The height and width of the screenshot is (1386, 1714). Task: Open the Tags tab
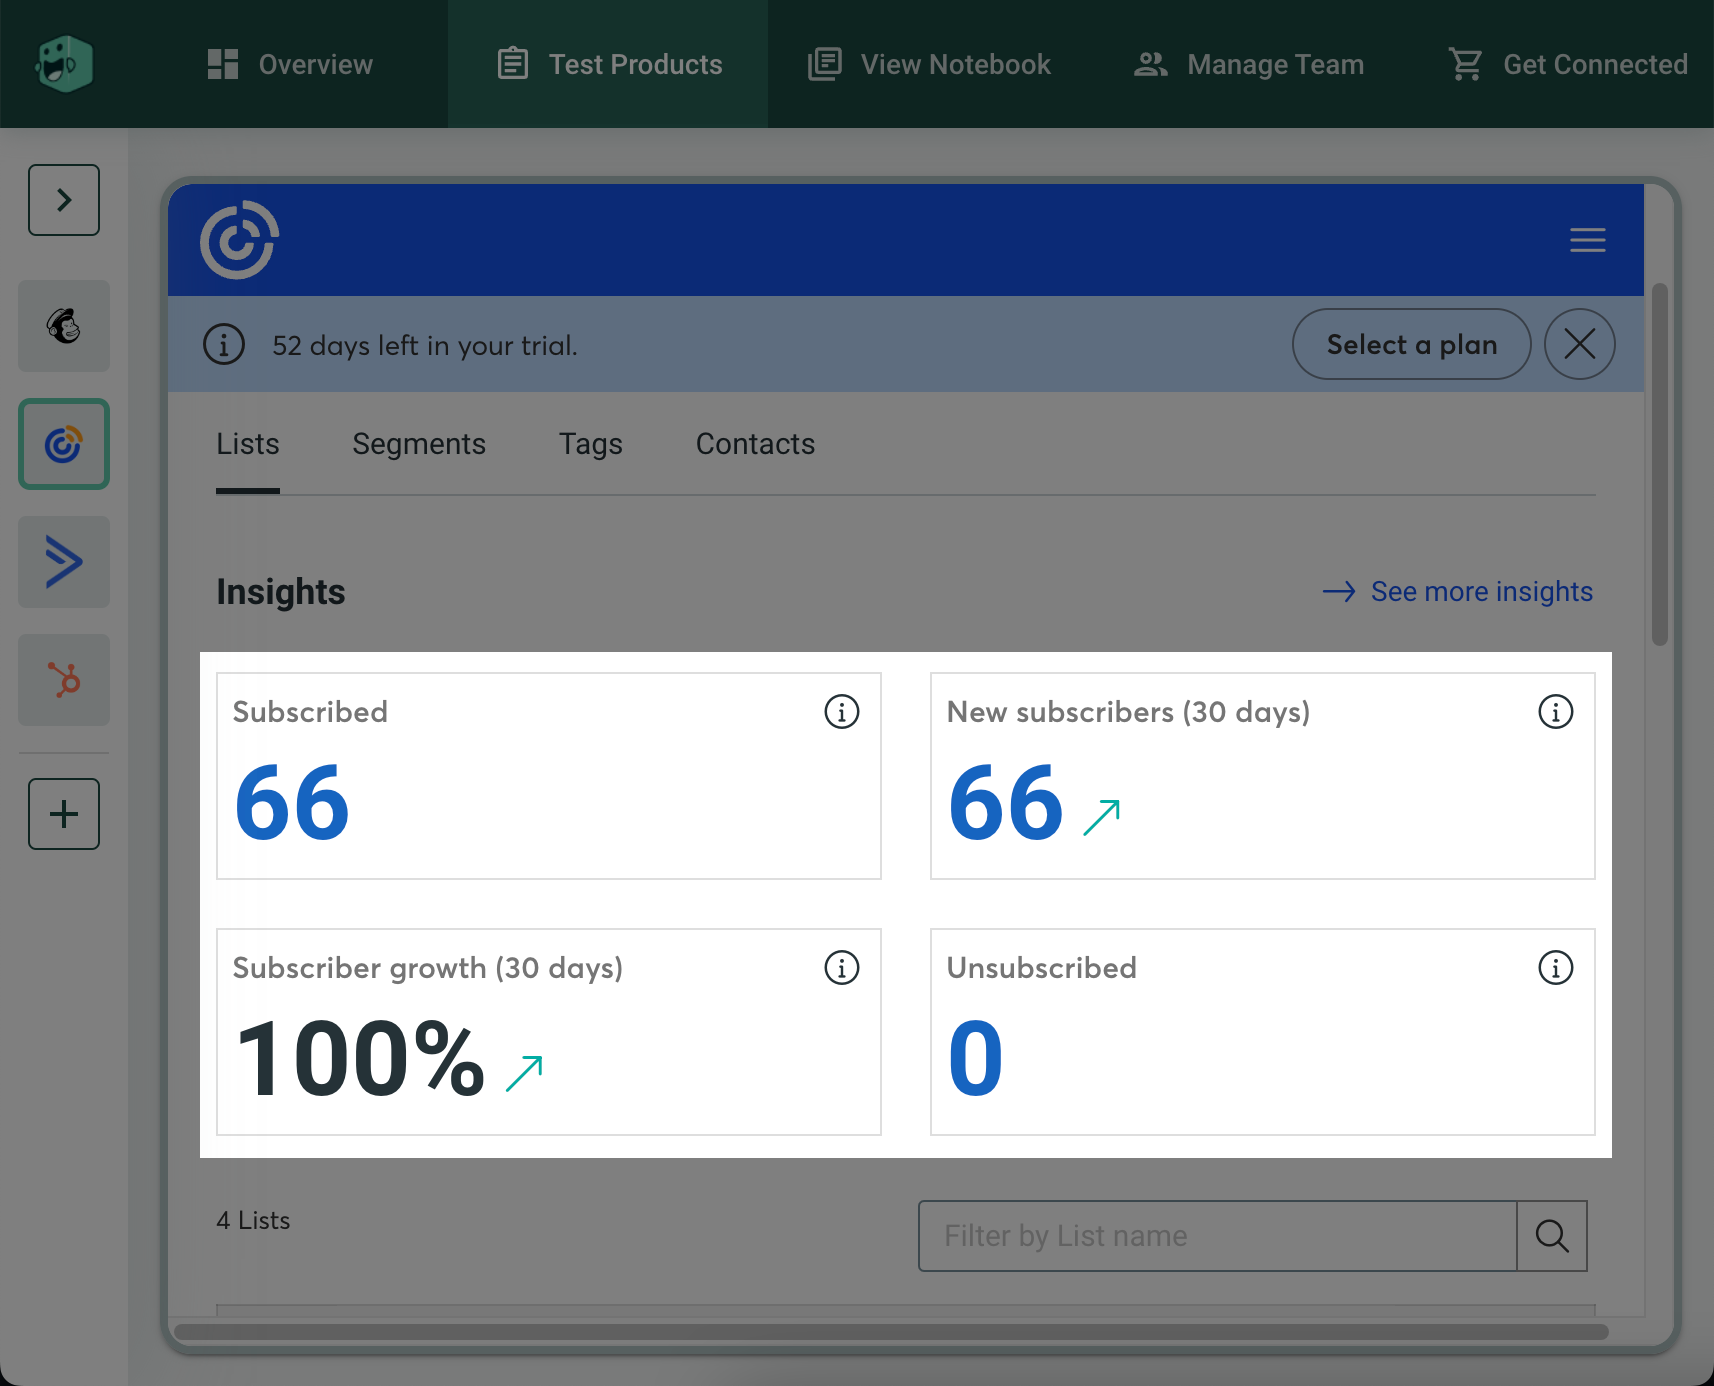click(x=590, y=444)
